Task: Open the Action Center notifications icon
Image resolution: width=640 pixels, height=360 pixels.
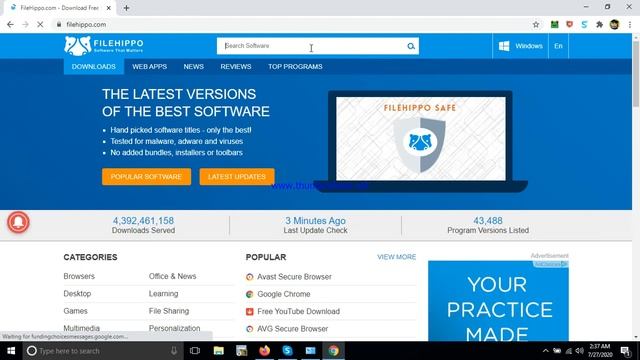Action: (x=625, y=351)
